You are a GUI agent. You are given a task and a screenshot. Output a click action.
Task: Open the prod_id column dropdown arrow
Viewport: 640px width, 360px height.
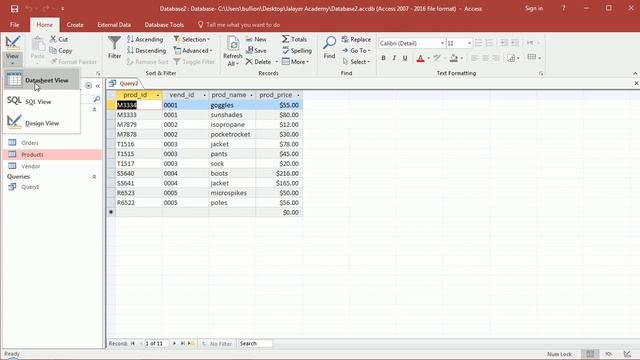(158, 95)
